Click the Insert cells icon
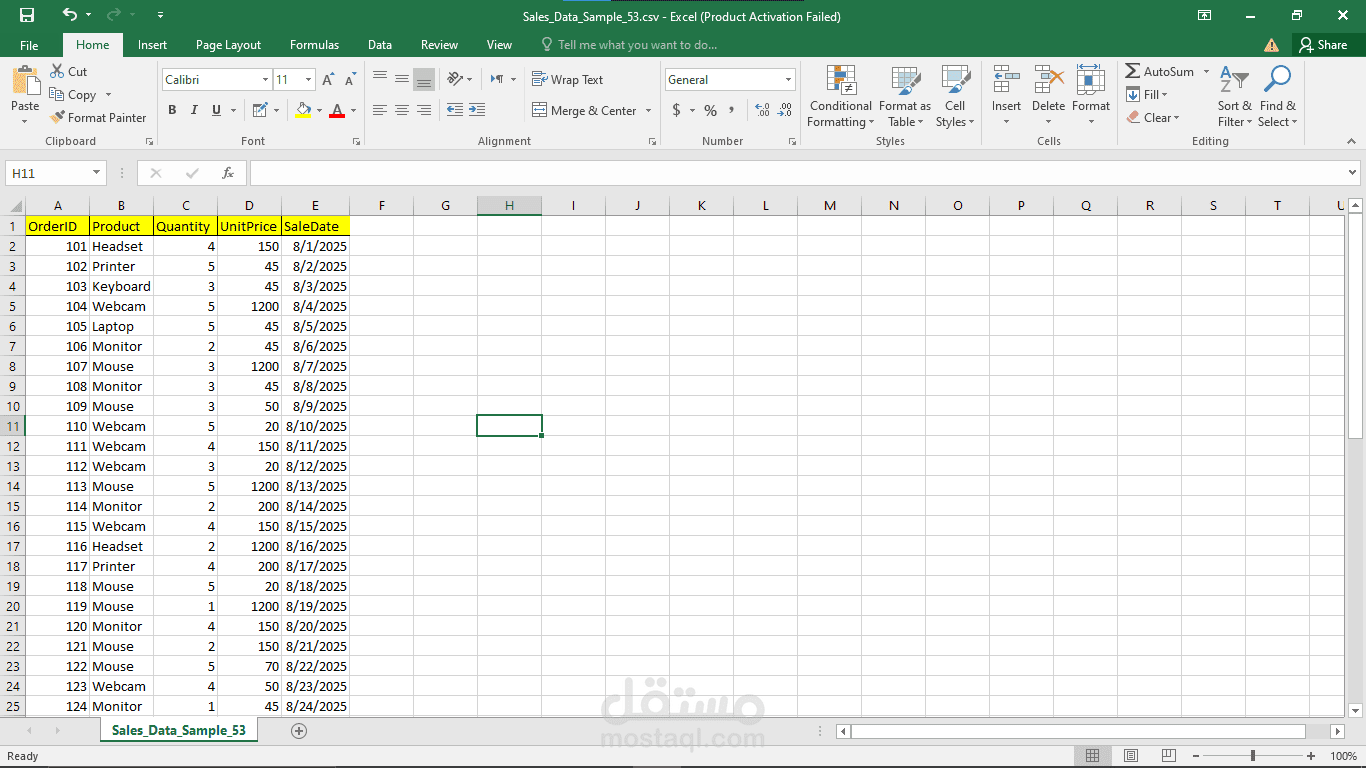The height and width of the screenshot is (768, 1366). (1006, 80)
